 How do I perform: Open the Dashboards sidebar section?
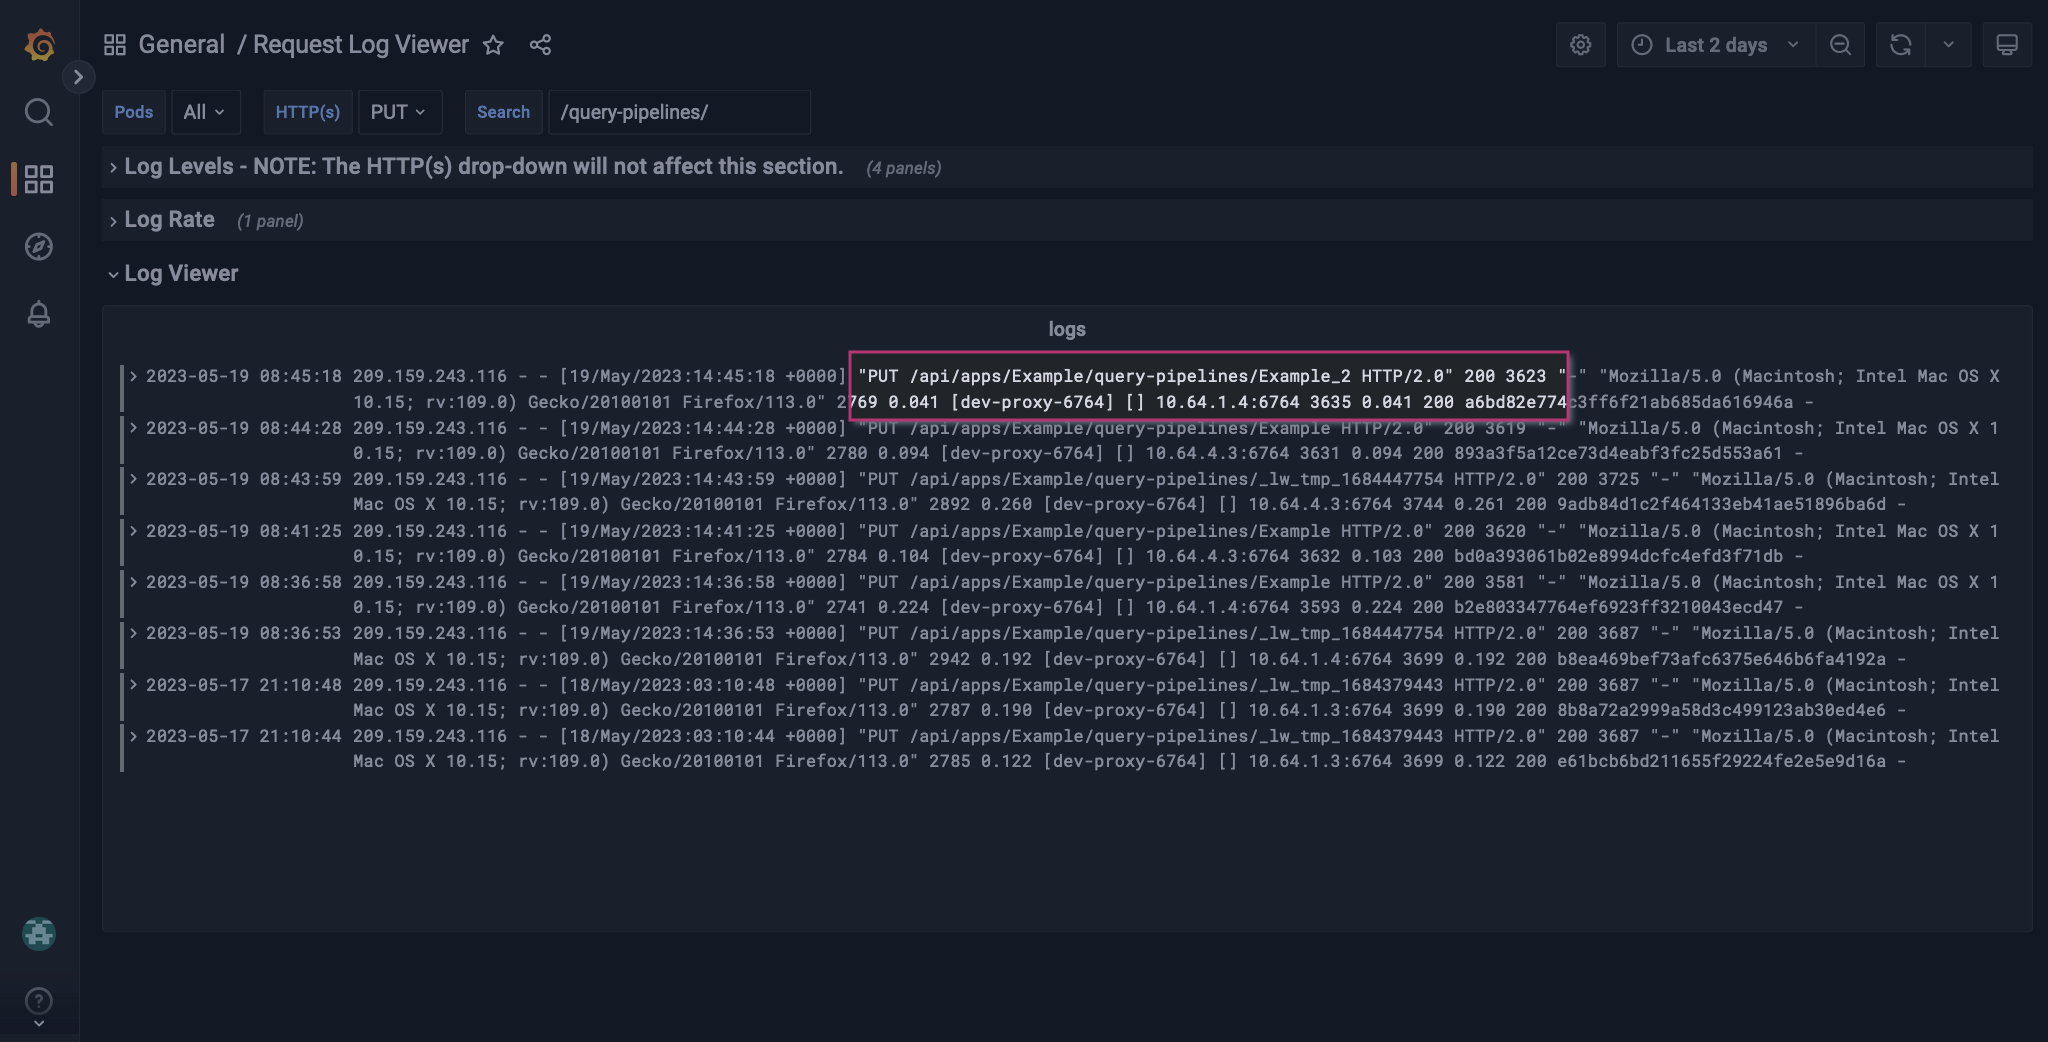click(39, 179)
